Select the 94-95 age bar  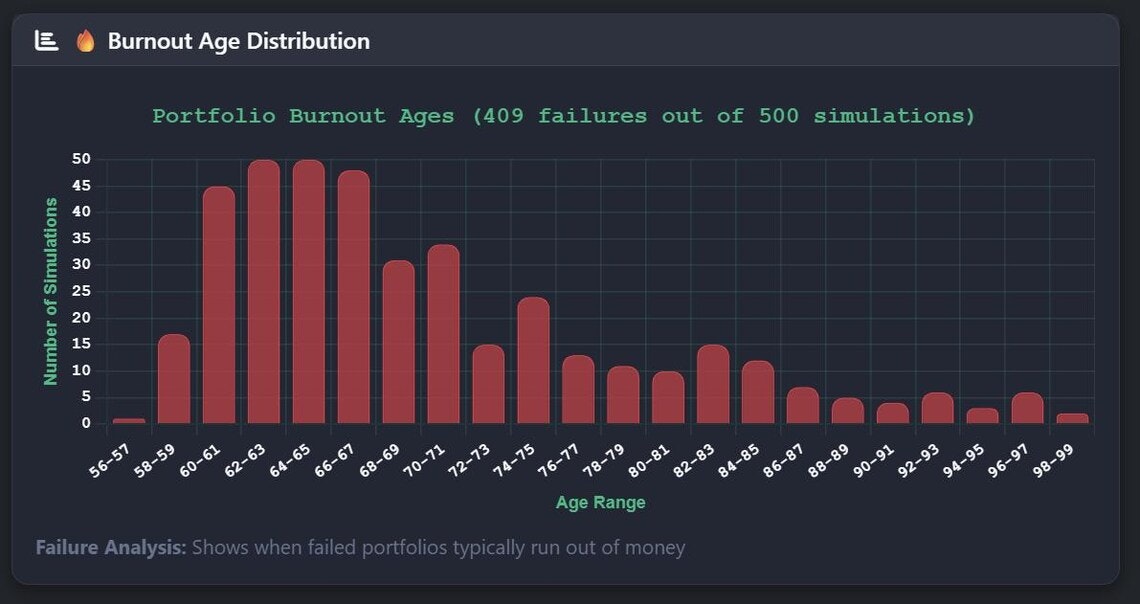(x=983, y=416)
